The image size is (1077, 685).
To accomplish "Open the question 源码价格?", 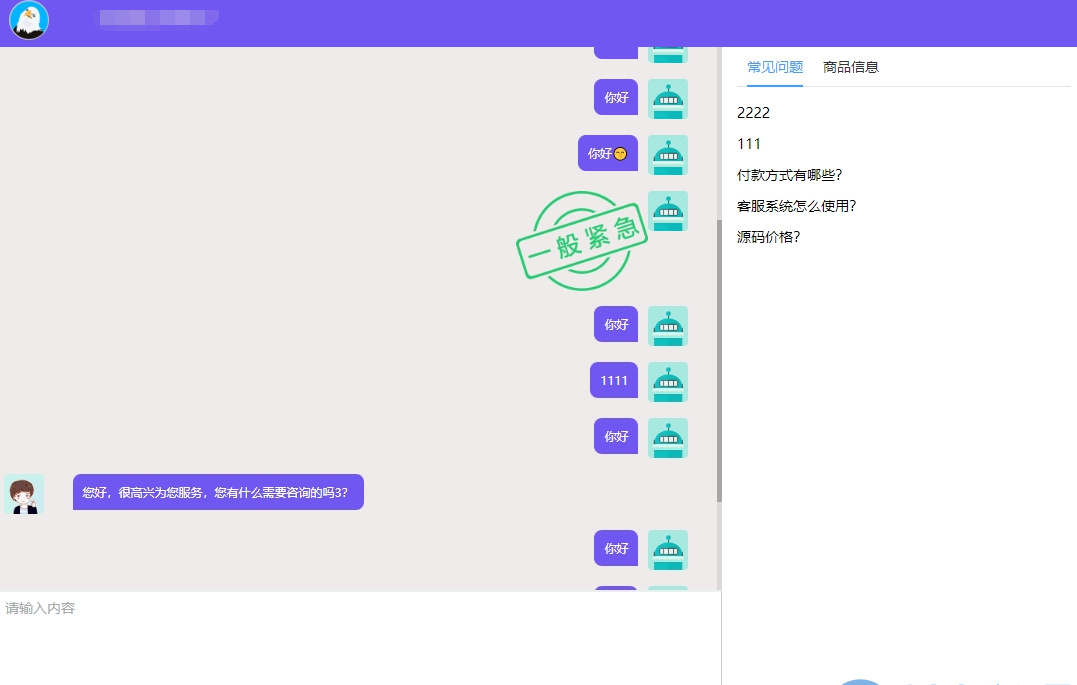I will (768, 237).
